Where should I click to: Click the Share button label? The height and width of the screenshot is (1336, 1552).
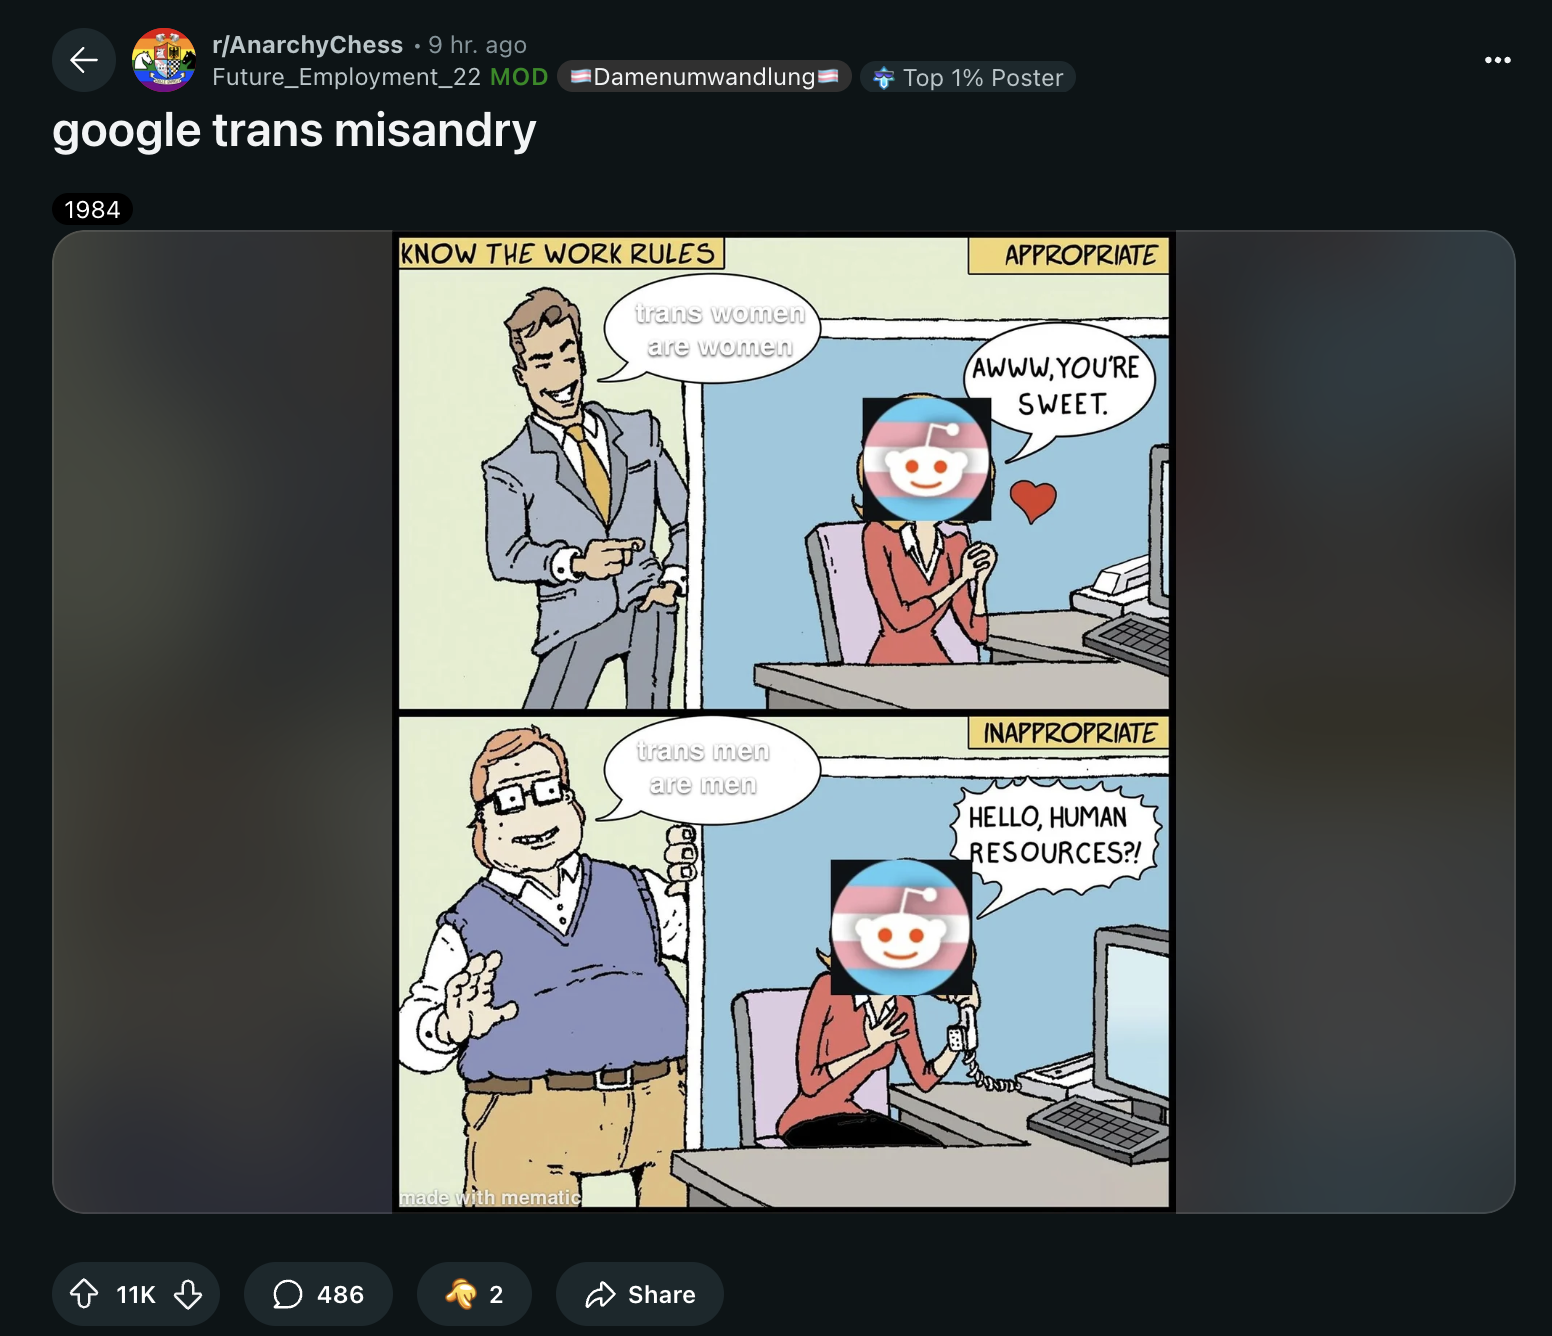tap(661, 1294)
